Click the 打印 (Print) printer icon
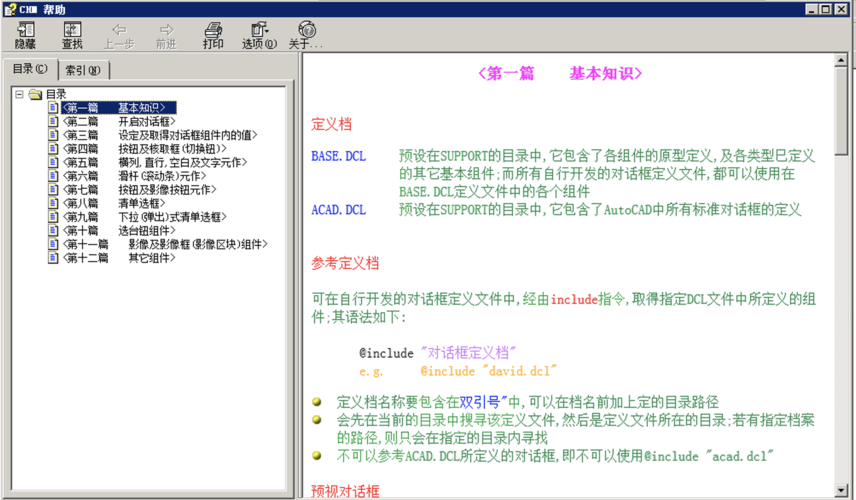The image size is (856, 500). coord(213,35)
